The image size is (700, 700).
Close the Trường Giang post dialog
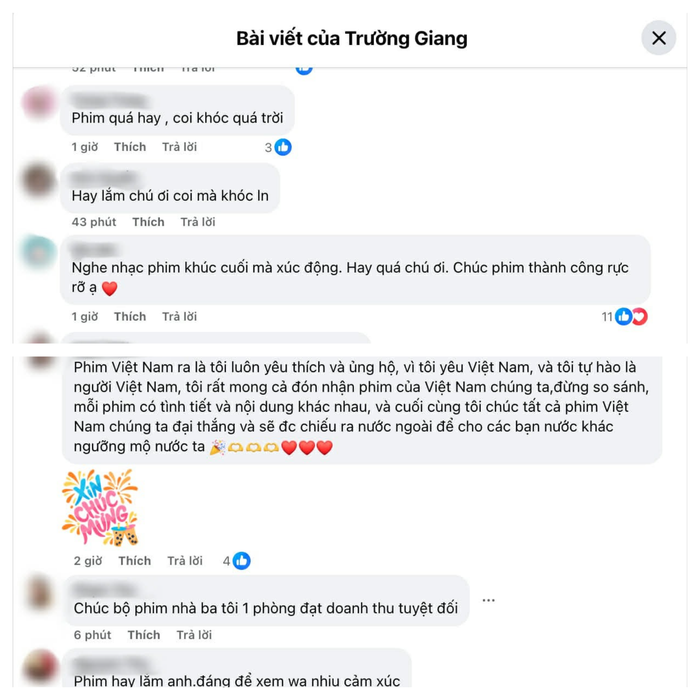pyautogui.click(x=658, y=38)
